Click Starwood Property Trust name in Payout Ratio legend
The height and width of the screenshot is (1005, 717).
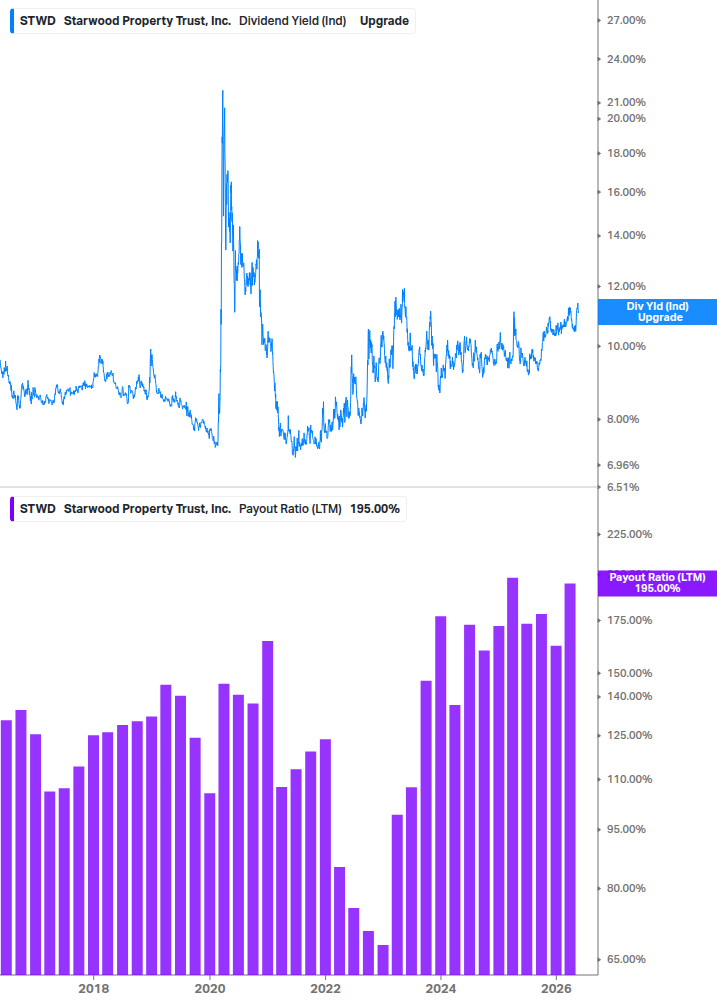coord(147,509)
